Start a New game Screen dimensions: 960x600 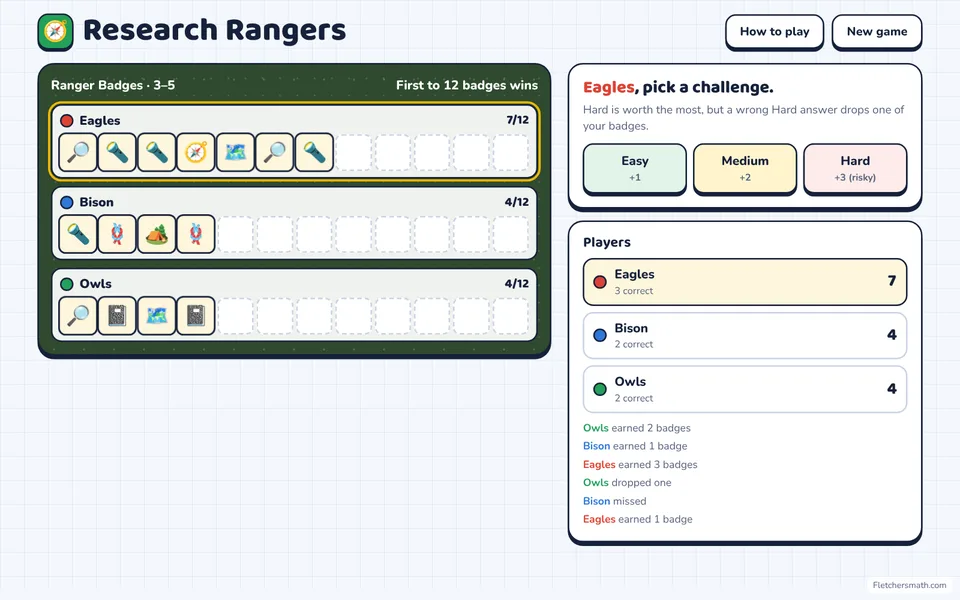877,32
